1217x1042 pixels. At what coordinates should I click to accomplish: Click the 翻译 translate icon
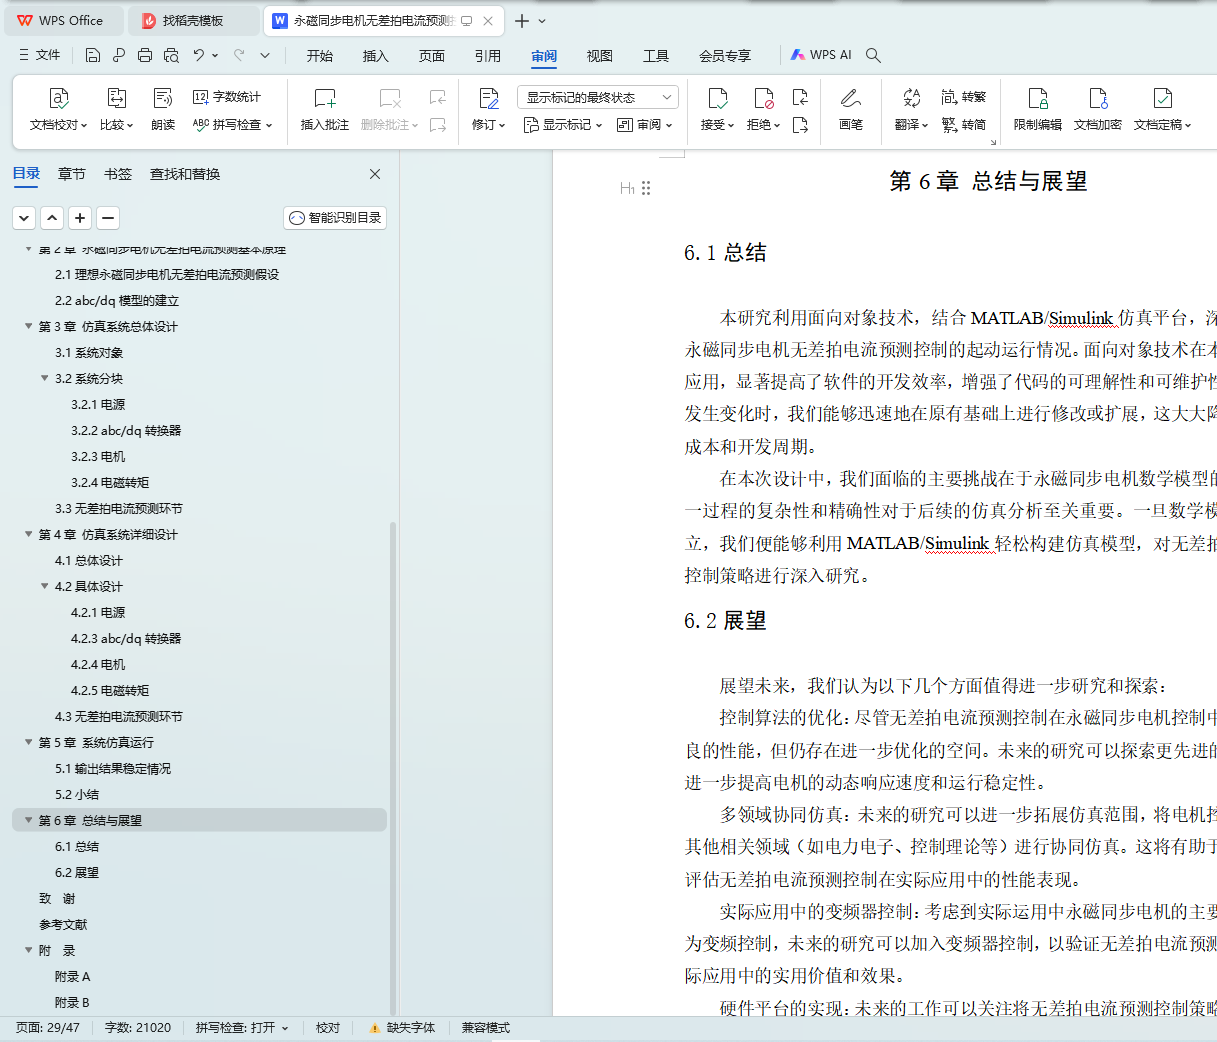(x=911, y=98)
